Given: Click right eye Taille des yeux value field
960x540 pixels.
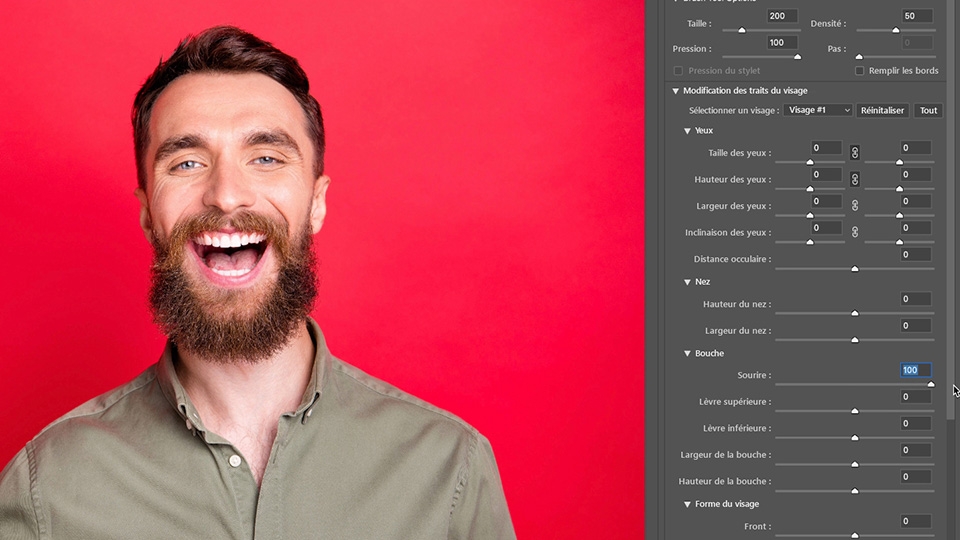Looking at the screenshot, I should (x=916, y=148).
